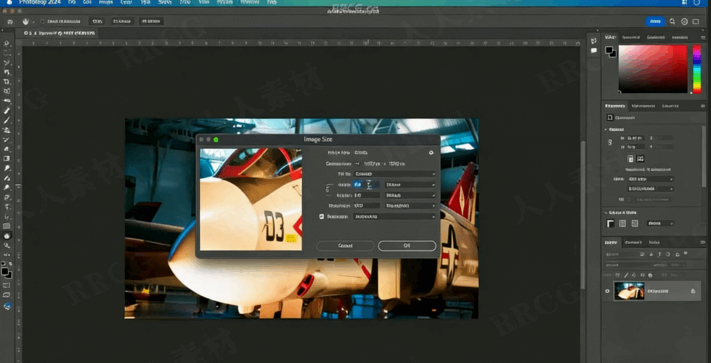The image size is (711, 363).
Task: Select the Gradient tool
Action: 7,159
